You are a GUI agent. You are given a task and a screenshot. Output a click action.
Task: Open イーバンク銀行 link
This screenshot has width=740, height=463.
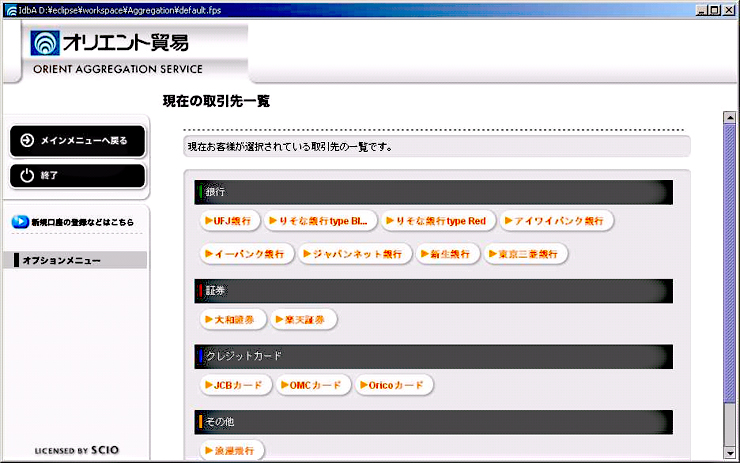247,254
